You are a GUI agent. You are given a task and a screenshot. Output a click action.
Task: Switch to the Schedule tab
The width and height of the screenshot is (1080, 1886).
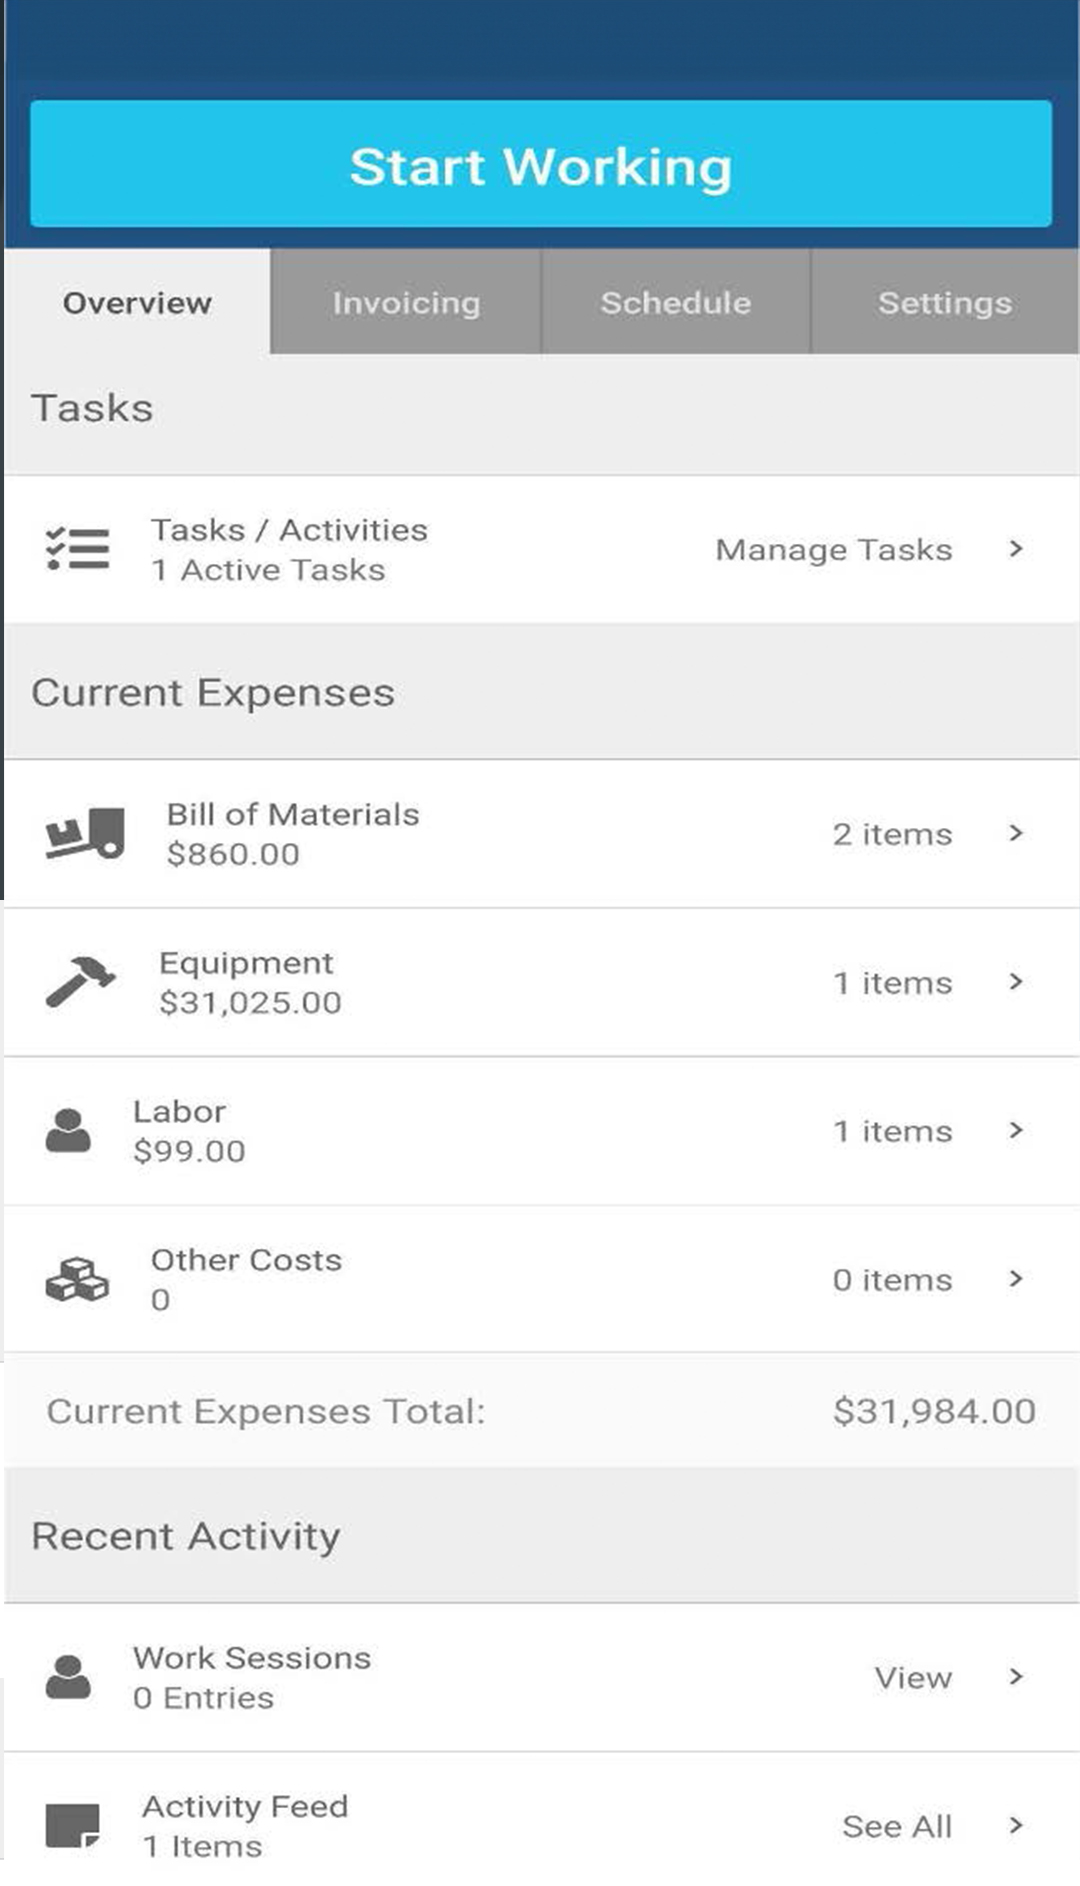(x=676, y=302)
